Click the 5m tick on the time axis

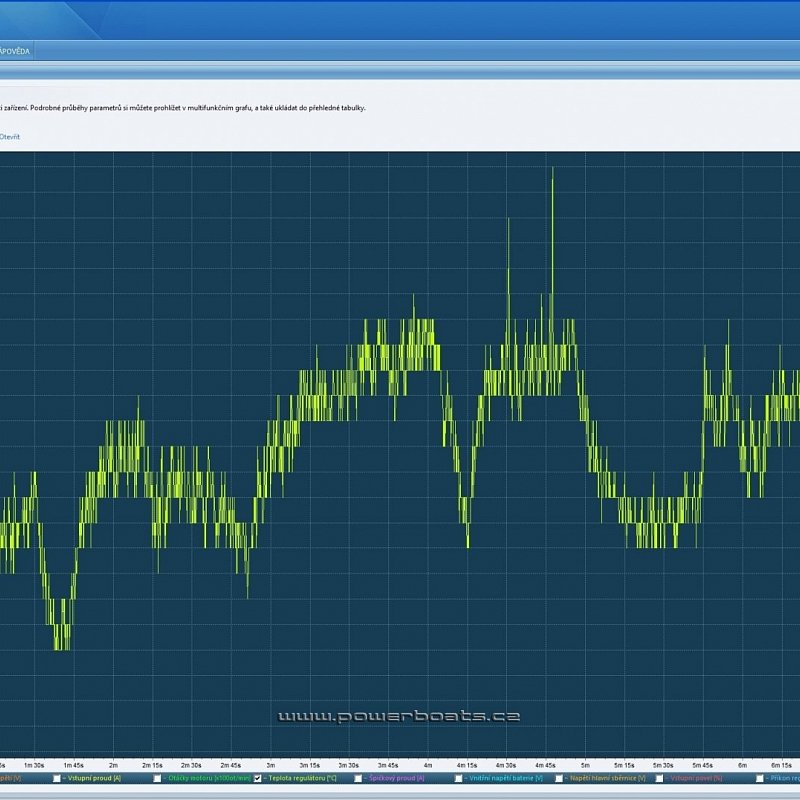tap(584, 765)
